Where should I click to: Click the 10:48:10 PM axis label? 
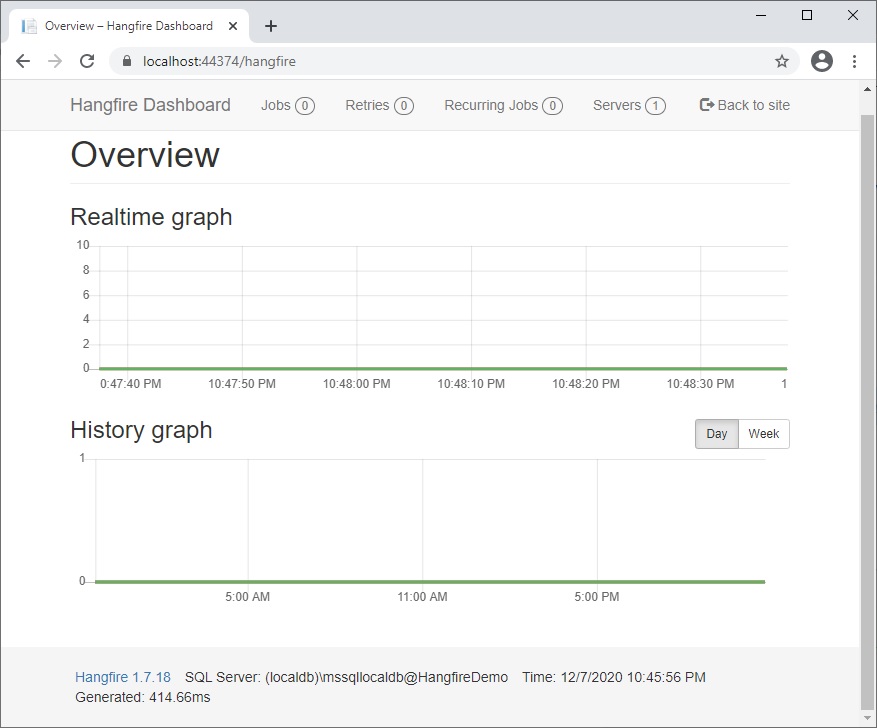pyautogui.click(x=471, y=384)
